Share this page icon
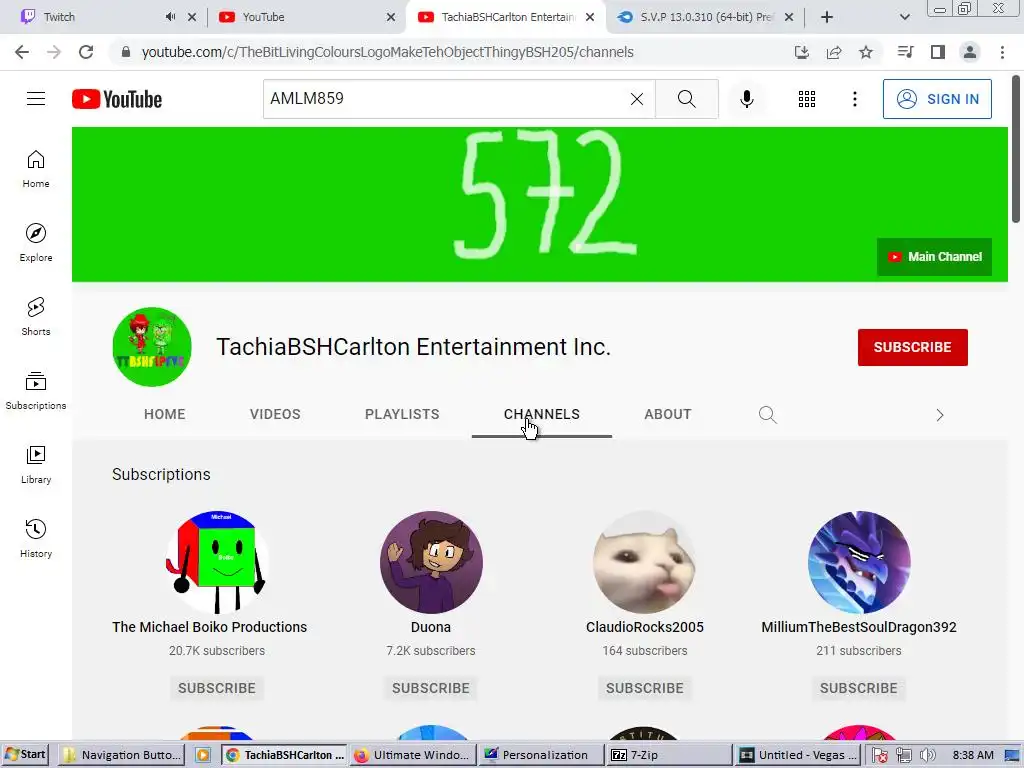 (833, 52)
